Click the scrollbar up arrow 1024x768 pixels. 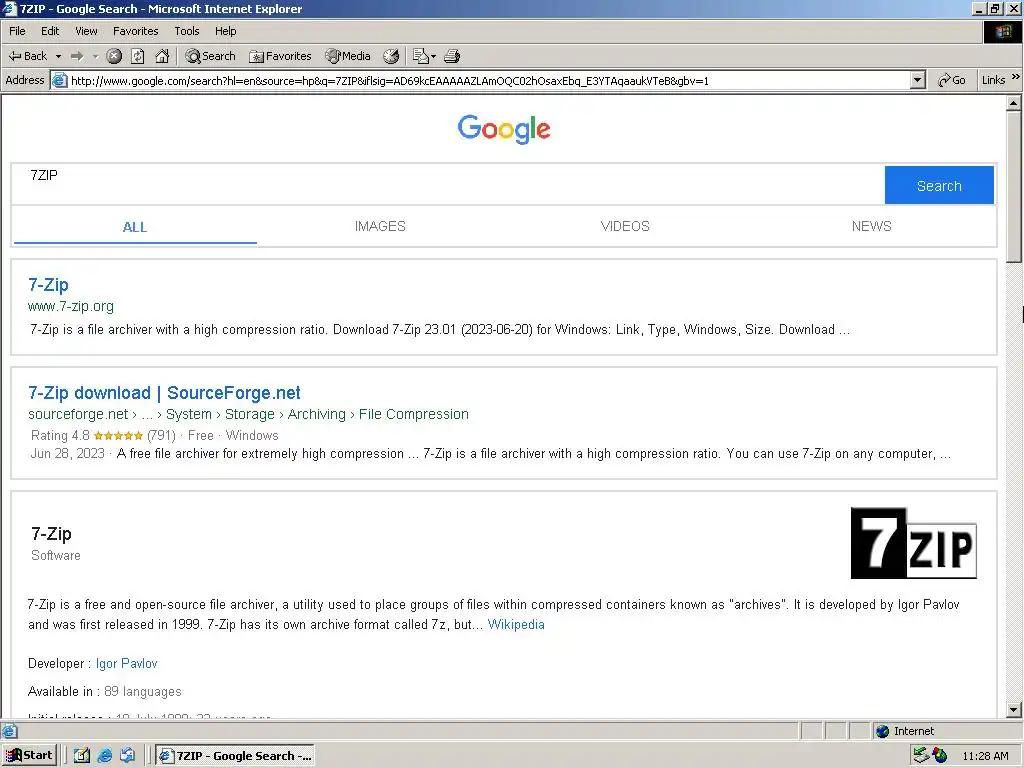point(1014,103)
